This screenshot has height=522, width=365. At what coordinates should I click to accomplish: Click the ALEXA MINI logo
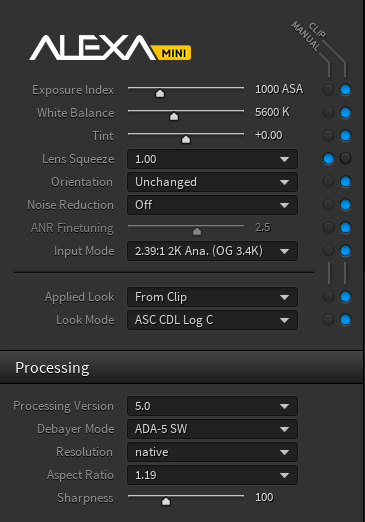110,48
